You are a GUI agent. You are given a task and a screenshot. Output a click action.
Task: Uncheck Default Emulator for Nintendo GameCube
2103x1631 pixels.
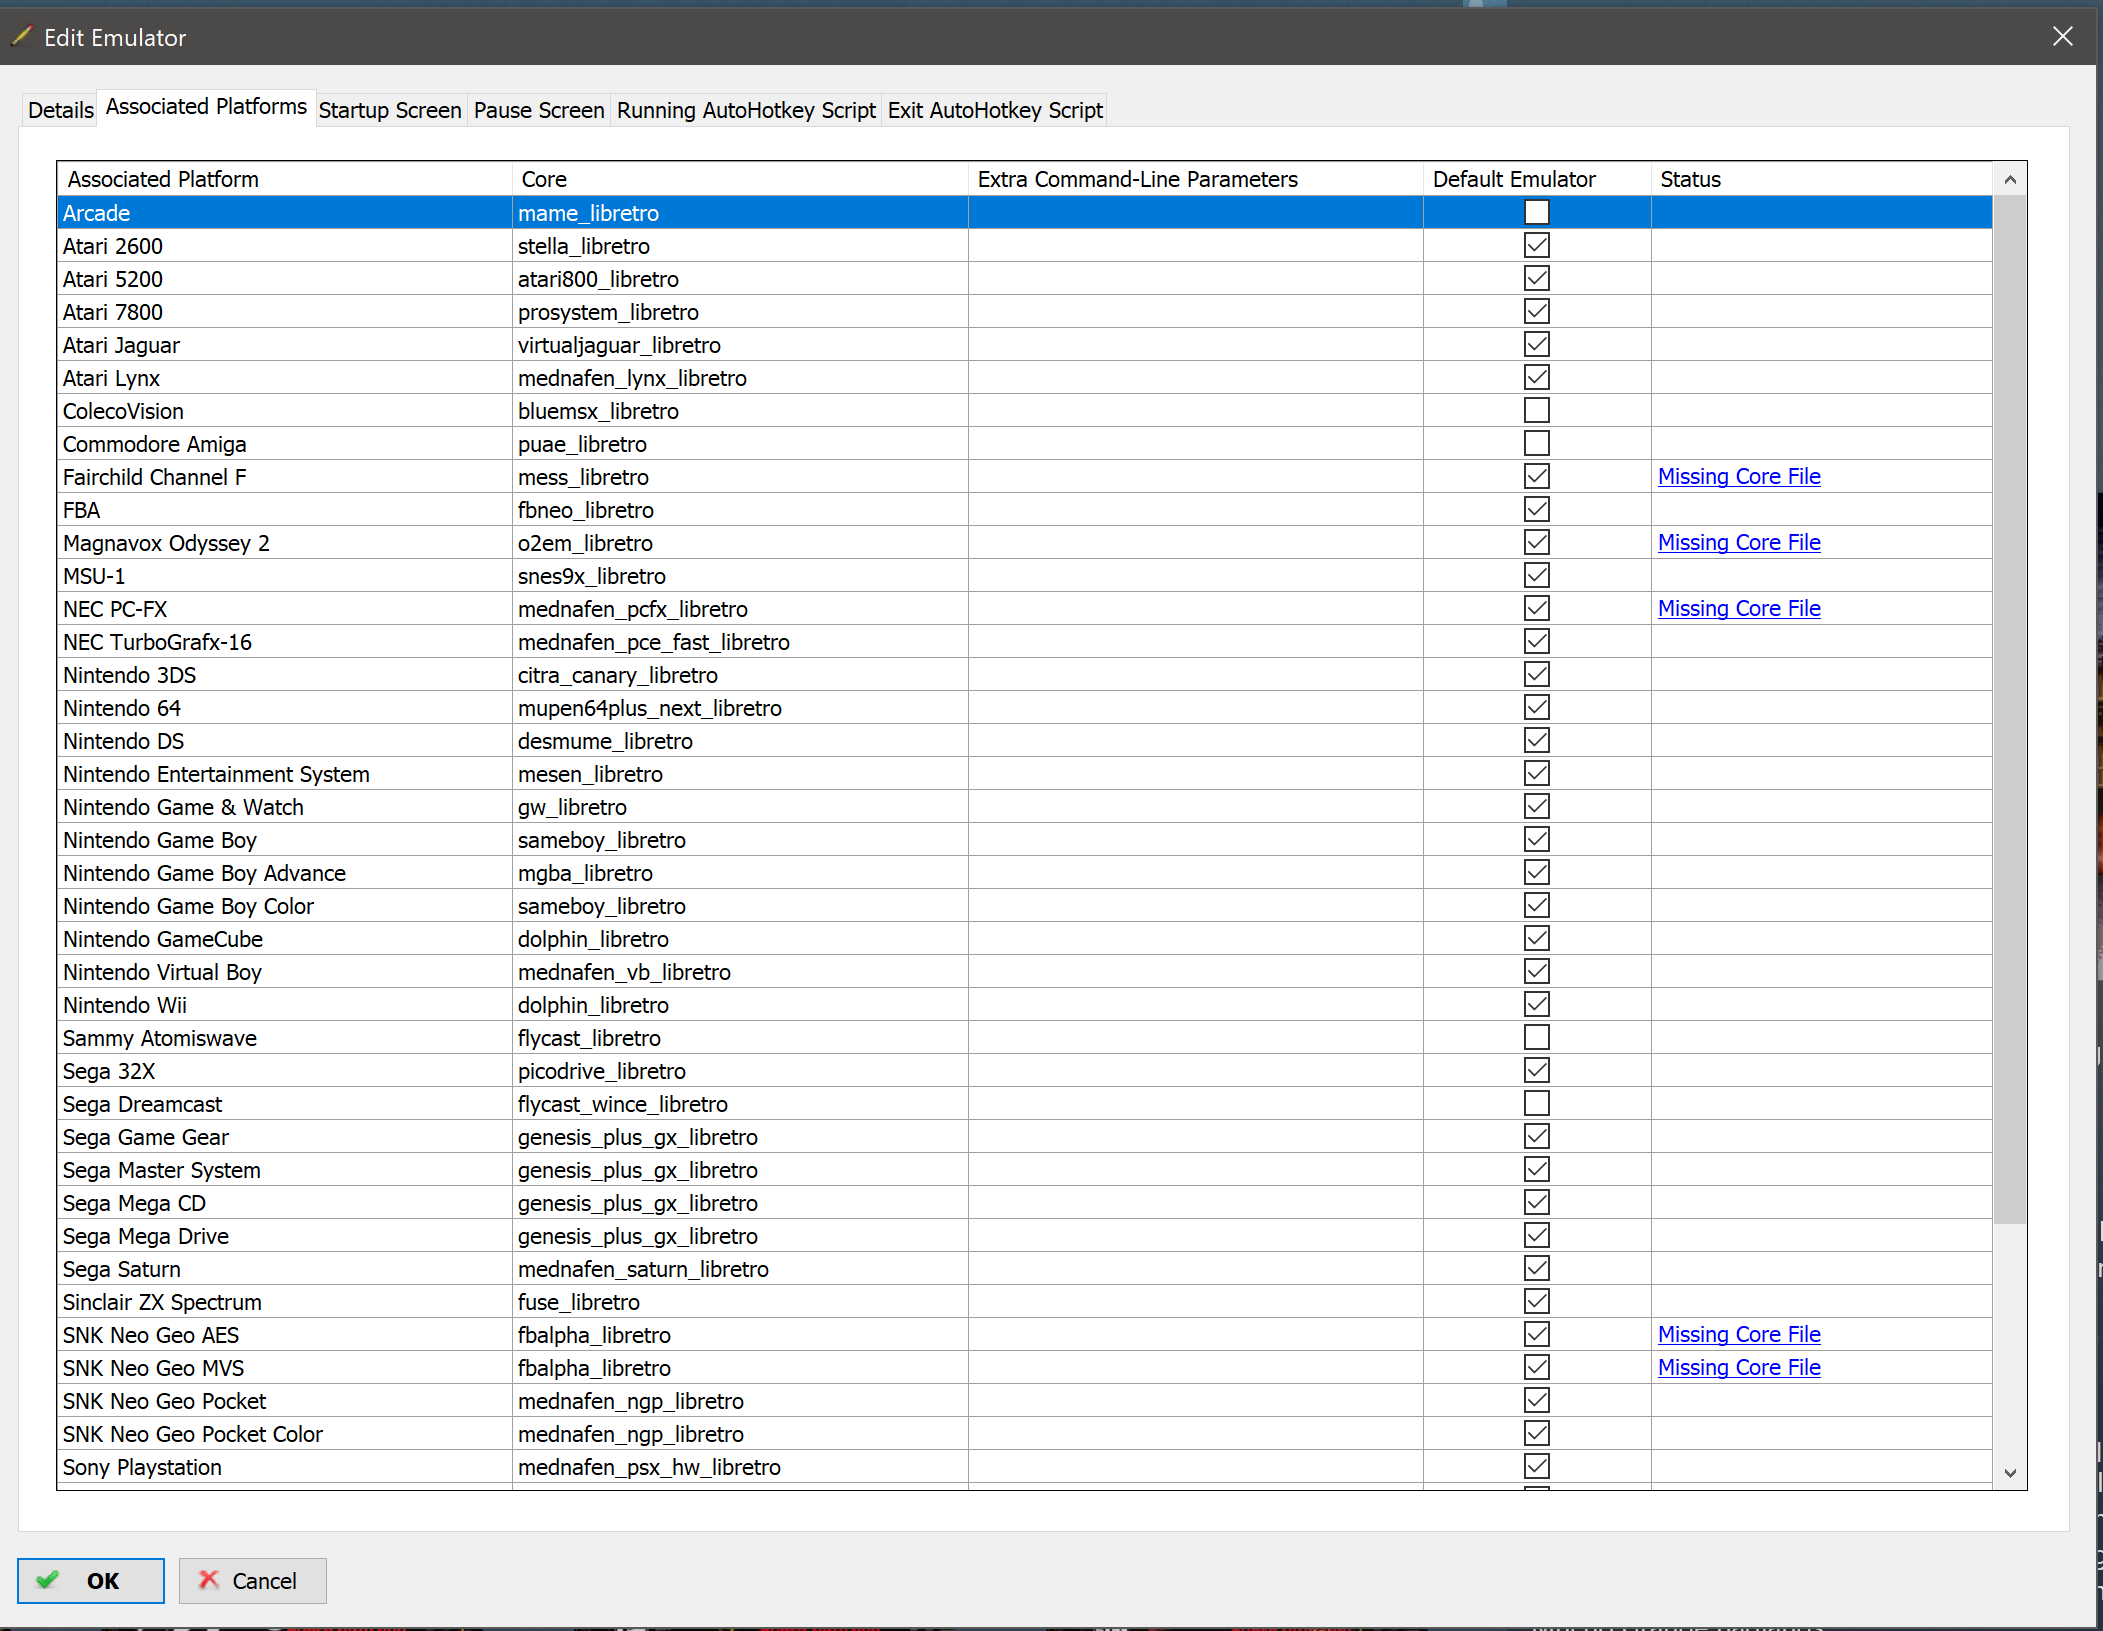tap(1537, 938)
